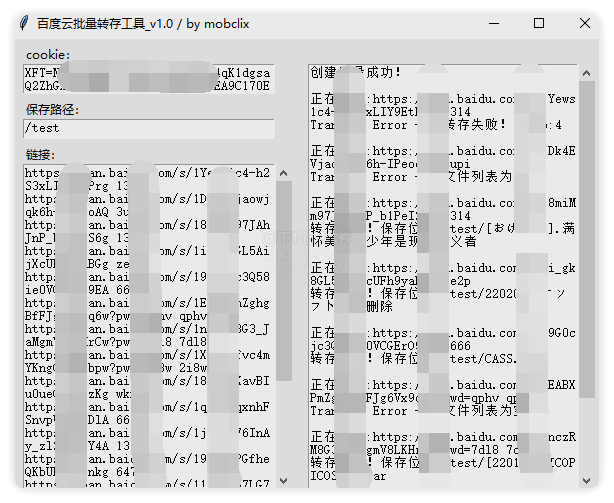Click the log line ending in Yews
Image resolution: width=614 pixels, height=503 pixels.
click(443, 99)
